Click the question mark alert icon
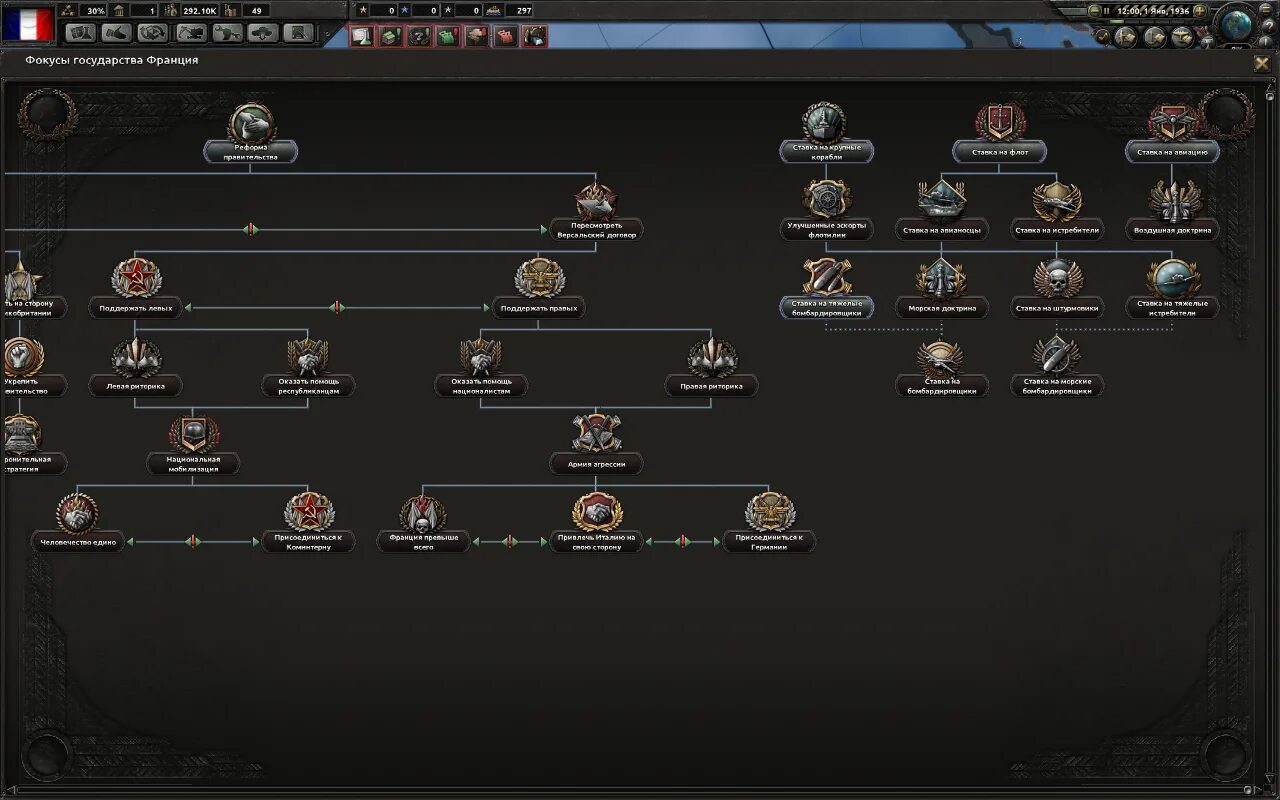Image resolution: width=1280 pixels, height=800 pixels. point(420,36)
